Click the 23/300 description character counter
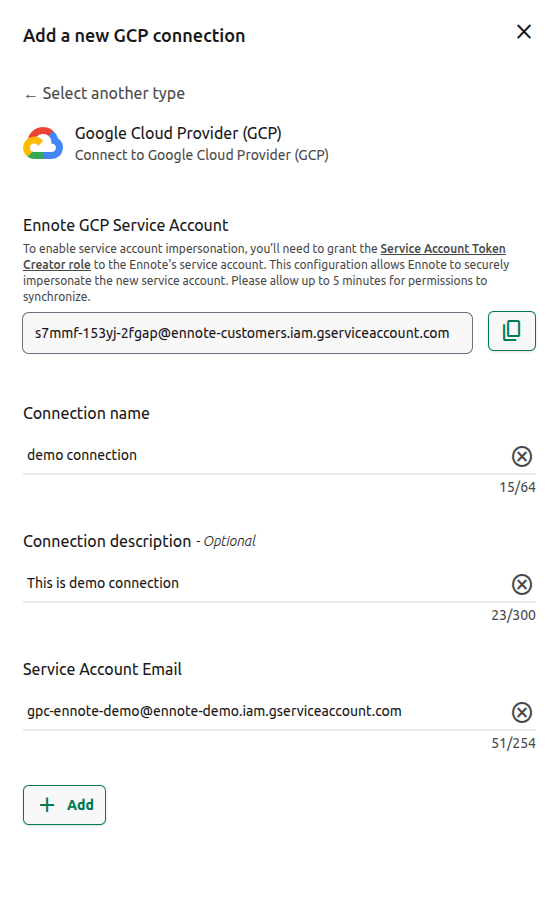Image resolution: width=559 pixels, height=921 pixels. [x=513, y=616]
